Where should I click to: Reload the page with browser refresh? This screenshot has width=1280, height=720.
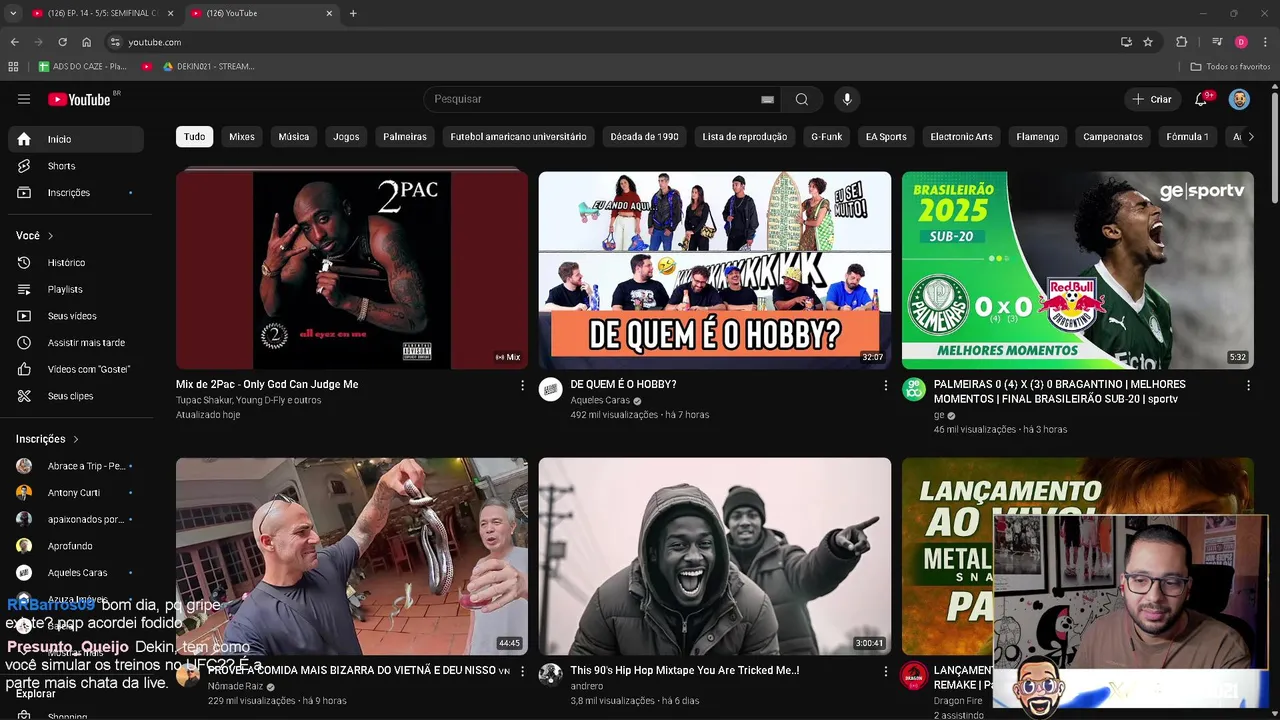[62, 42]
